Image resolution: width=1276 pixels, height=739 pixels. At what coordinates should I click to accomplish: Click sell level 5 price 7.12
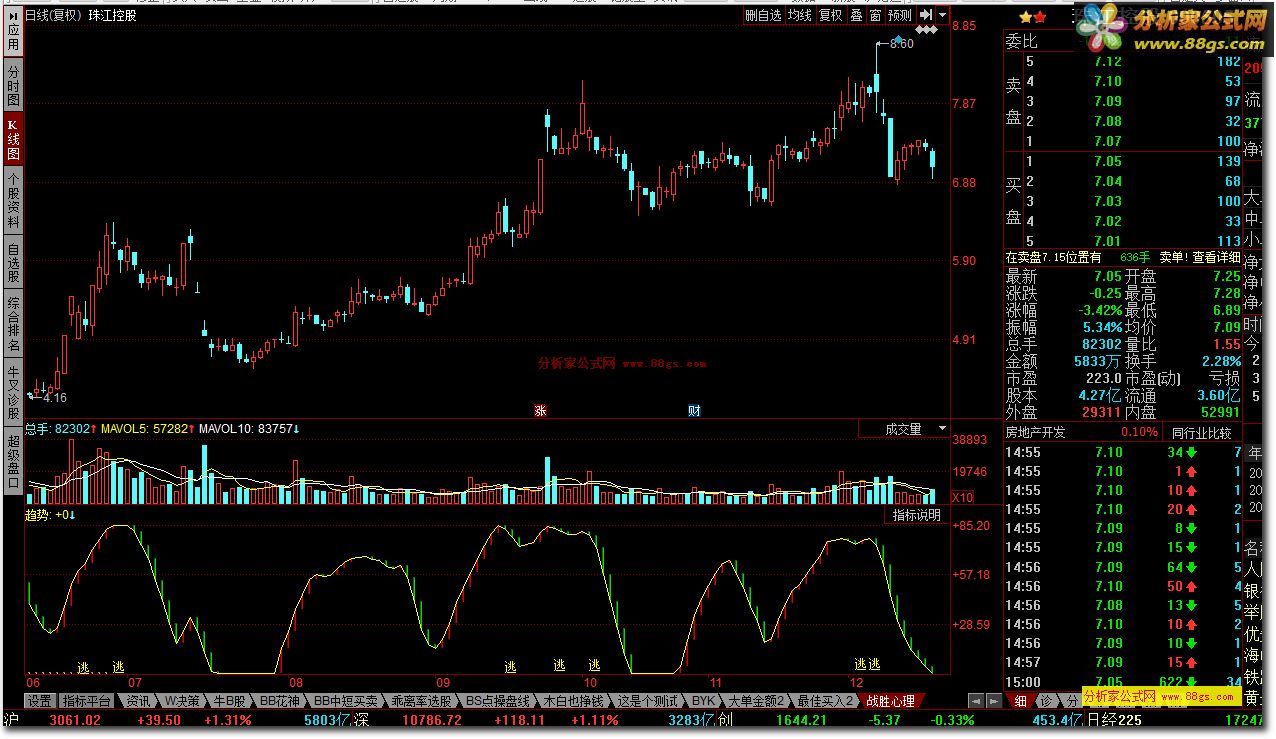coord(1108,61)
